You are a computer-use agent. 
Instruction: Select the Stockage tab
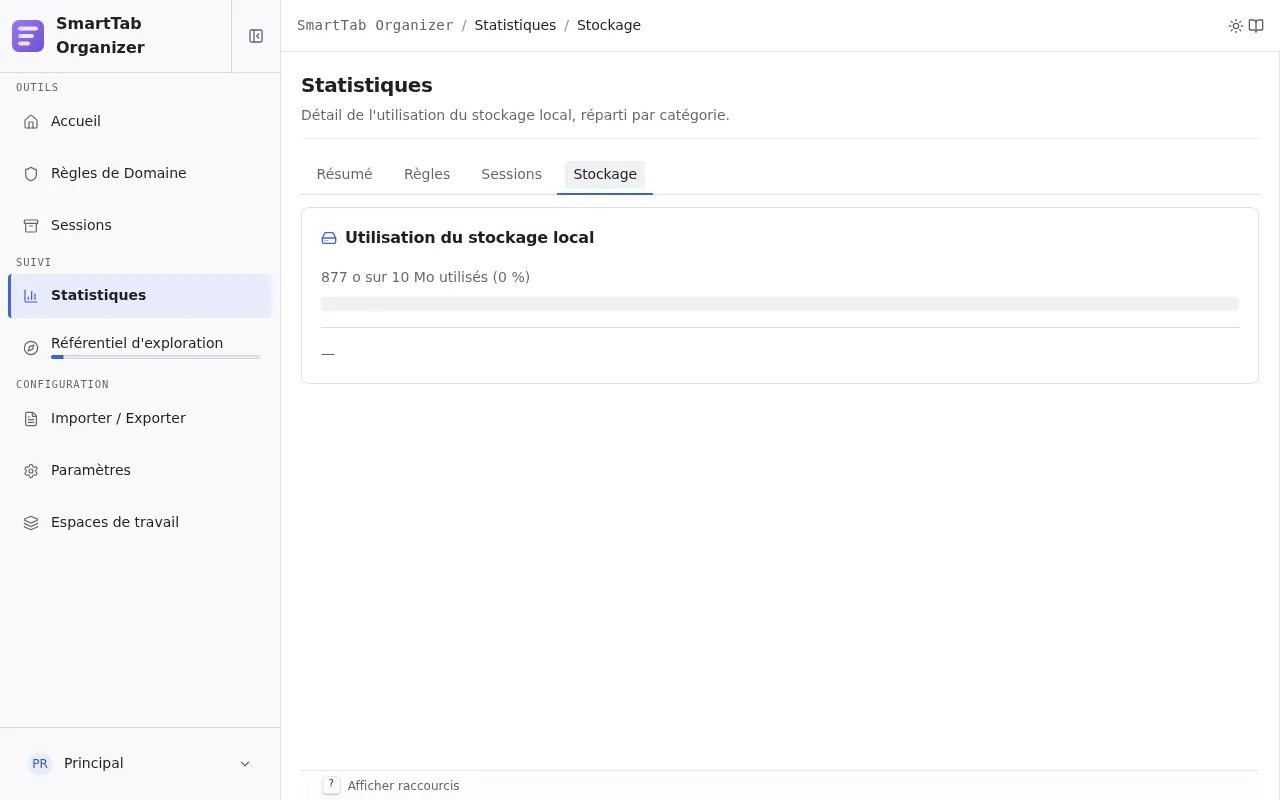pos(605,174)
